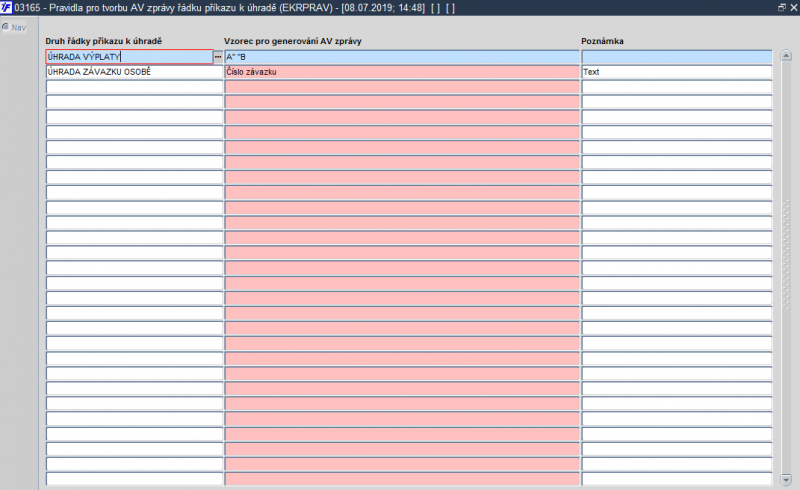Close the window with the X icon
The image size is (800, 490).
coord(793,7)
